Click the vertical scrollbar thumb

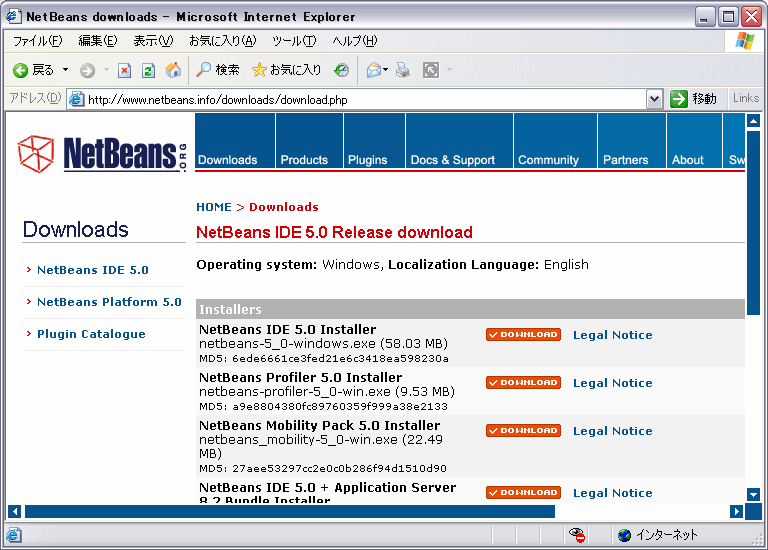(753, 222)
